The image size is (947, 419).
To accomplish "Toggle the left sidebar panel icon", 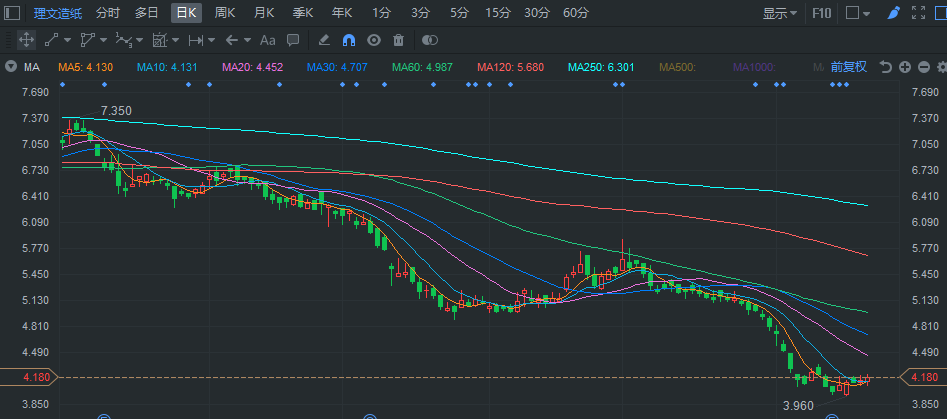I will (x=13, y=13).
